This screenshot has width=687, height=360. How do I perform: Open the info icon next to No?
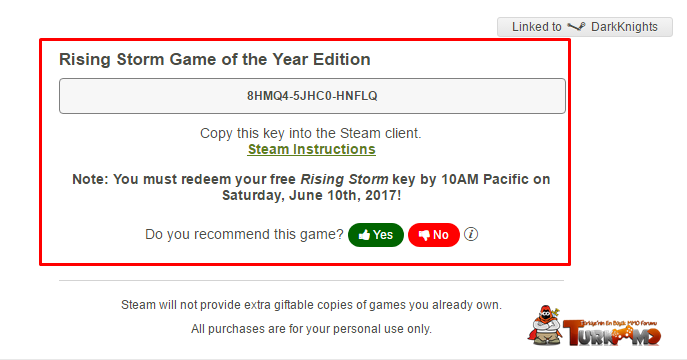click(471, 234)
